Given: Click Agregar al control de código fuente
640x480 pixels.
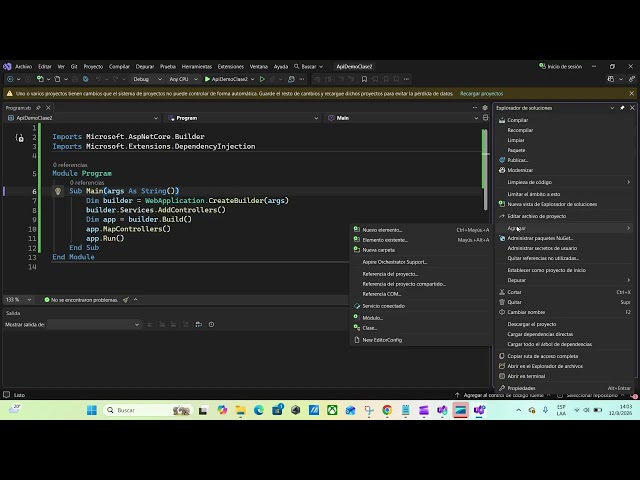Looking at the screenshot, I should coord(503,395).
